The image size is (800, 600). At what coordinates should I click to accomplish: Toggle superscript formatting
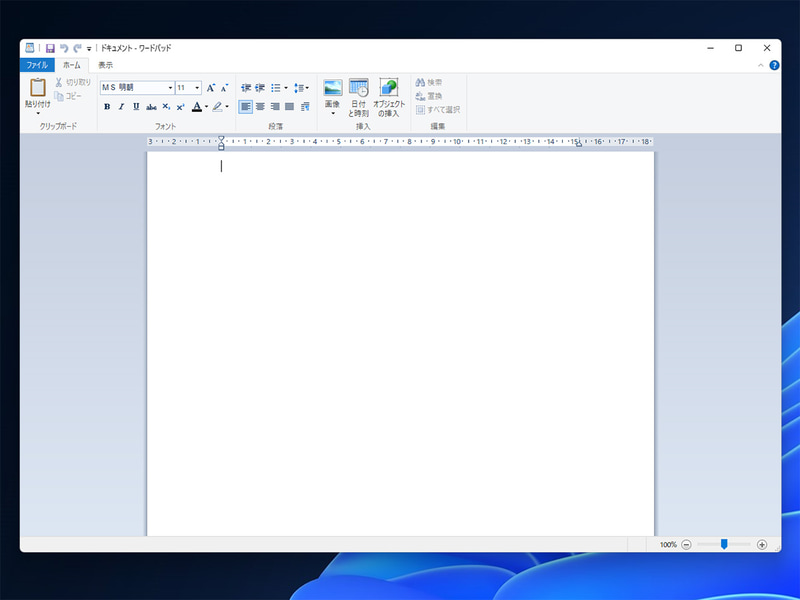coord(181,107)
